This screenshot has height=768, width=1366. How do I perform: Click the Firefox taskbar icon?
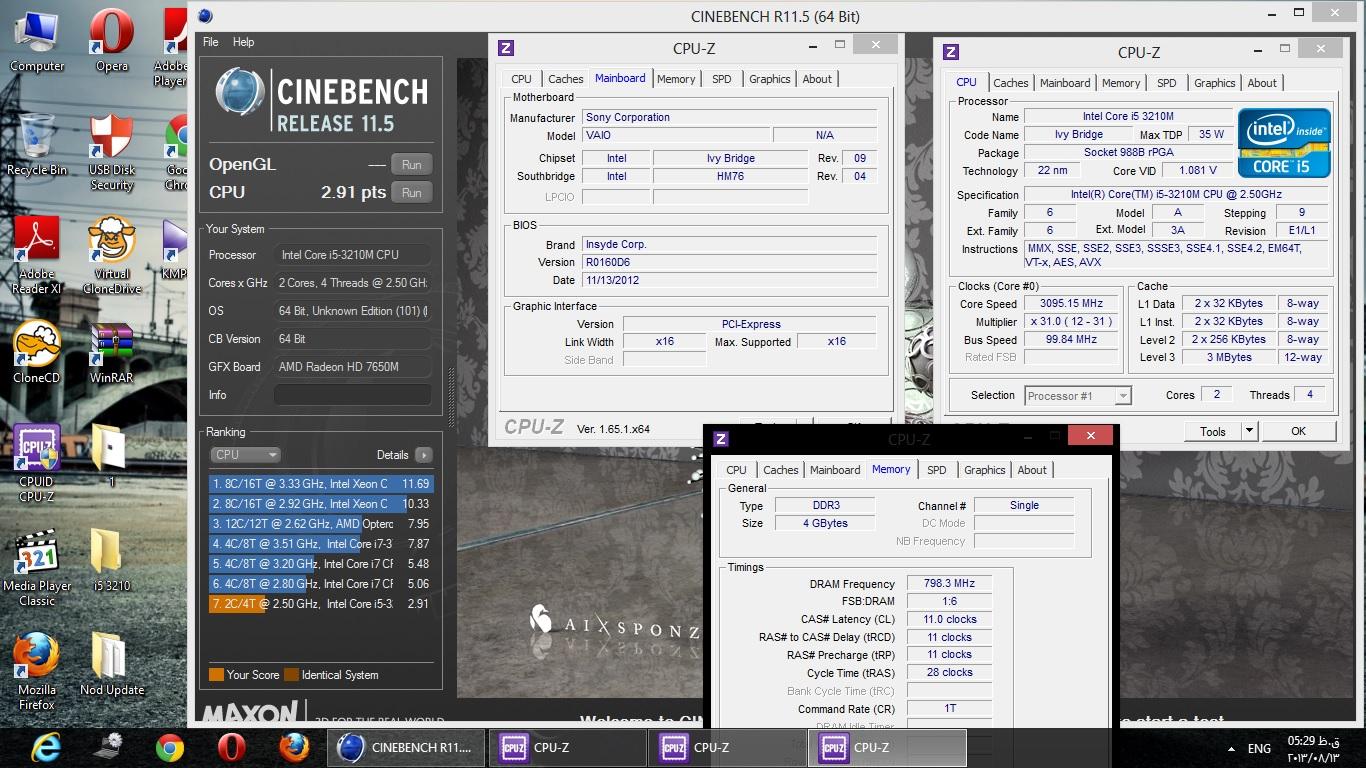(x=294, y=747)
